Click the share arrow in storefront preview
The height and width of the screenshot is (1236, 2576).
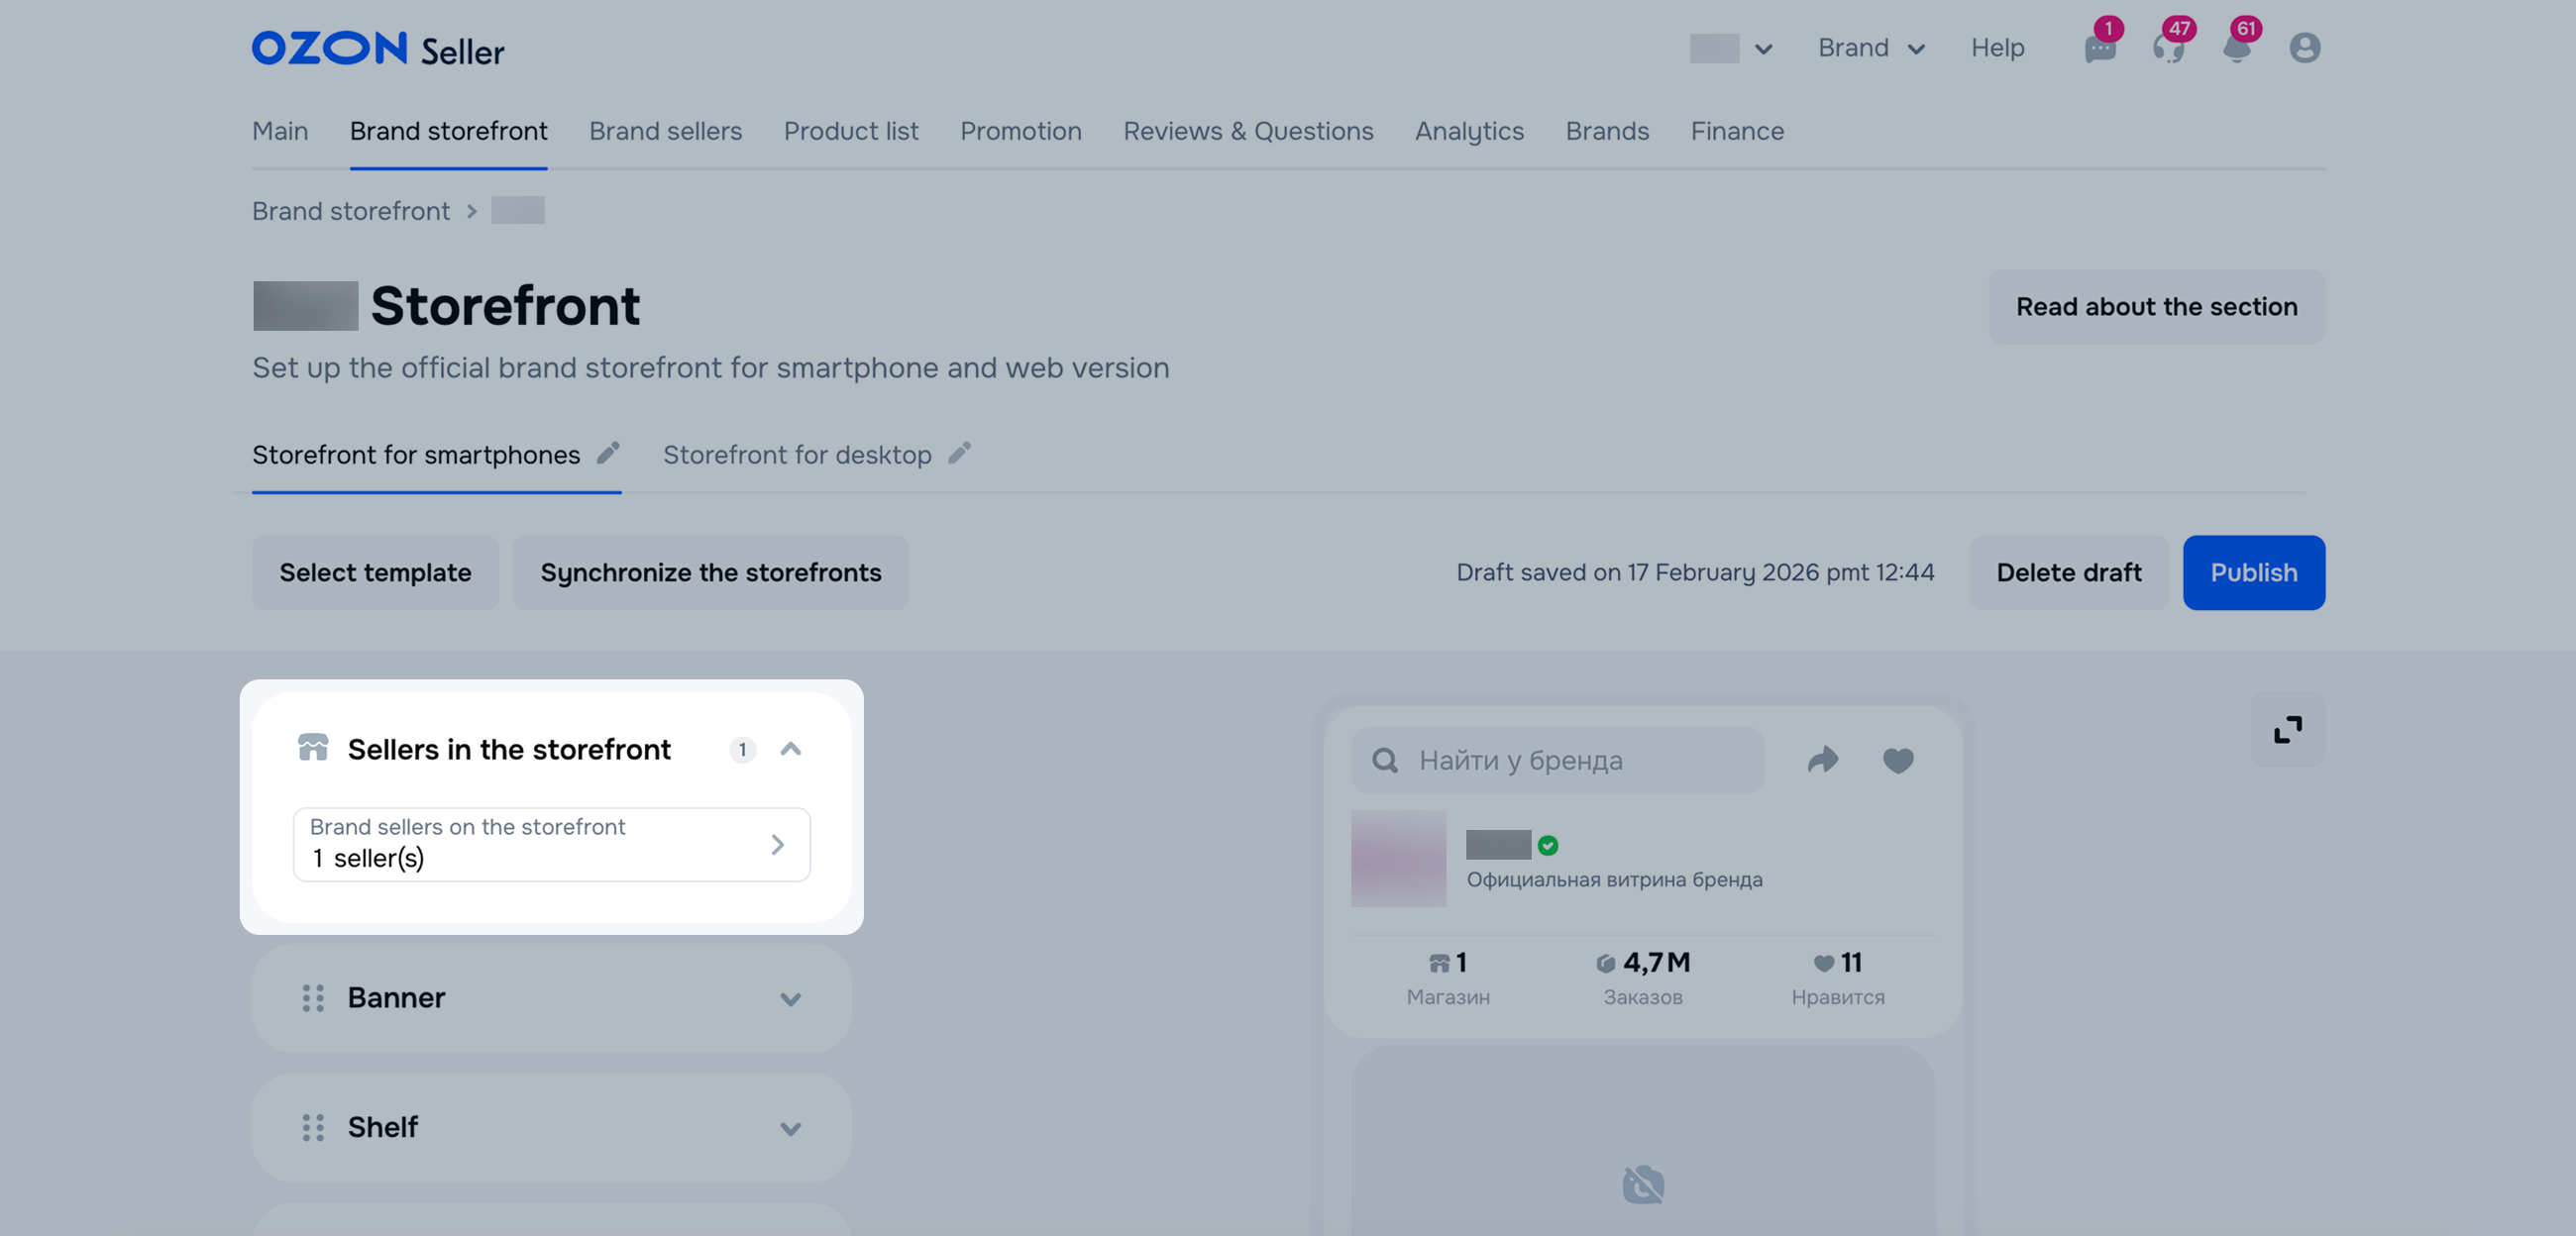[x=1823, y=760]
